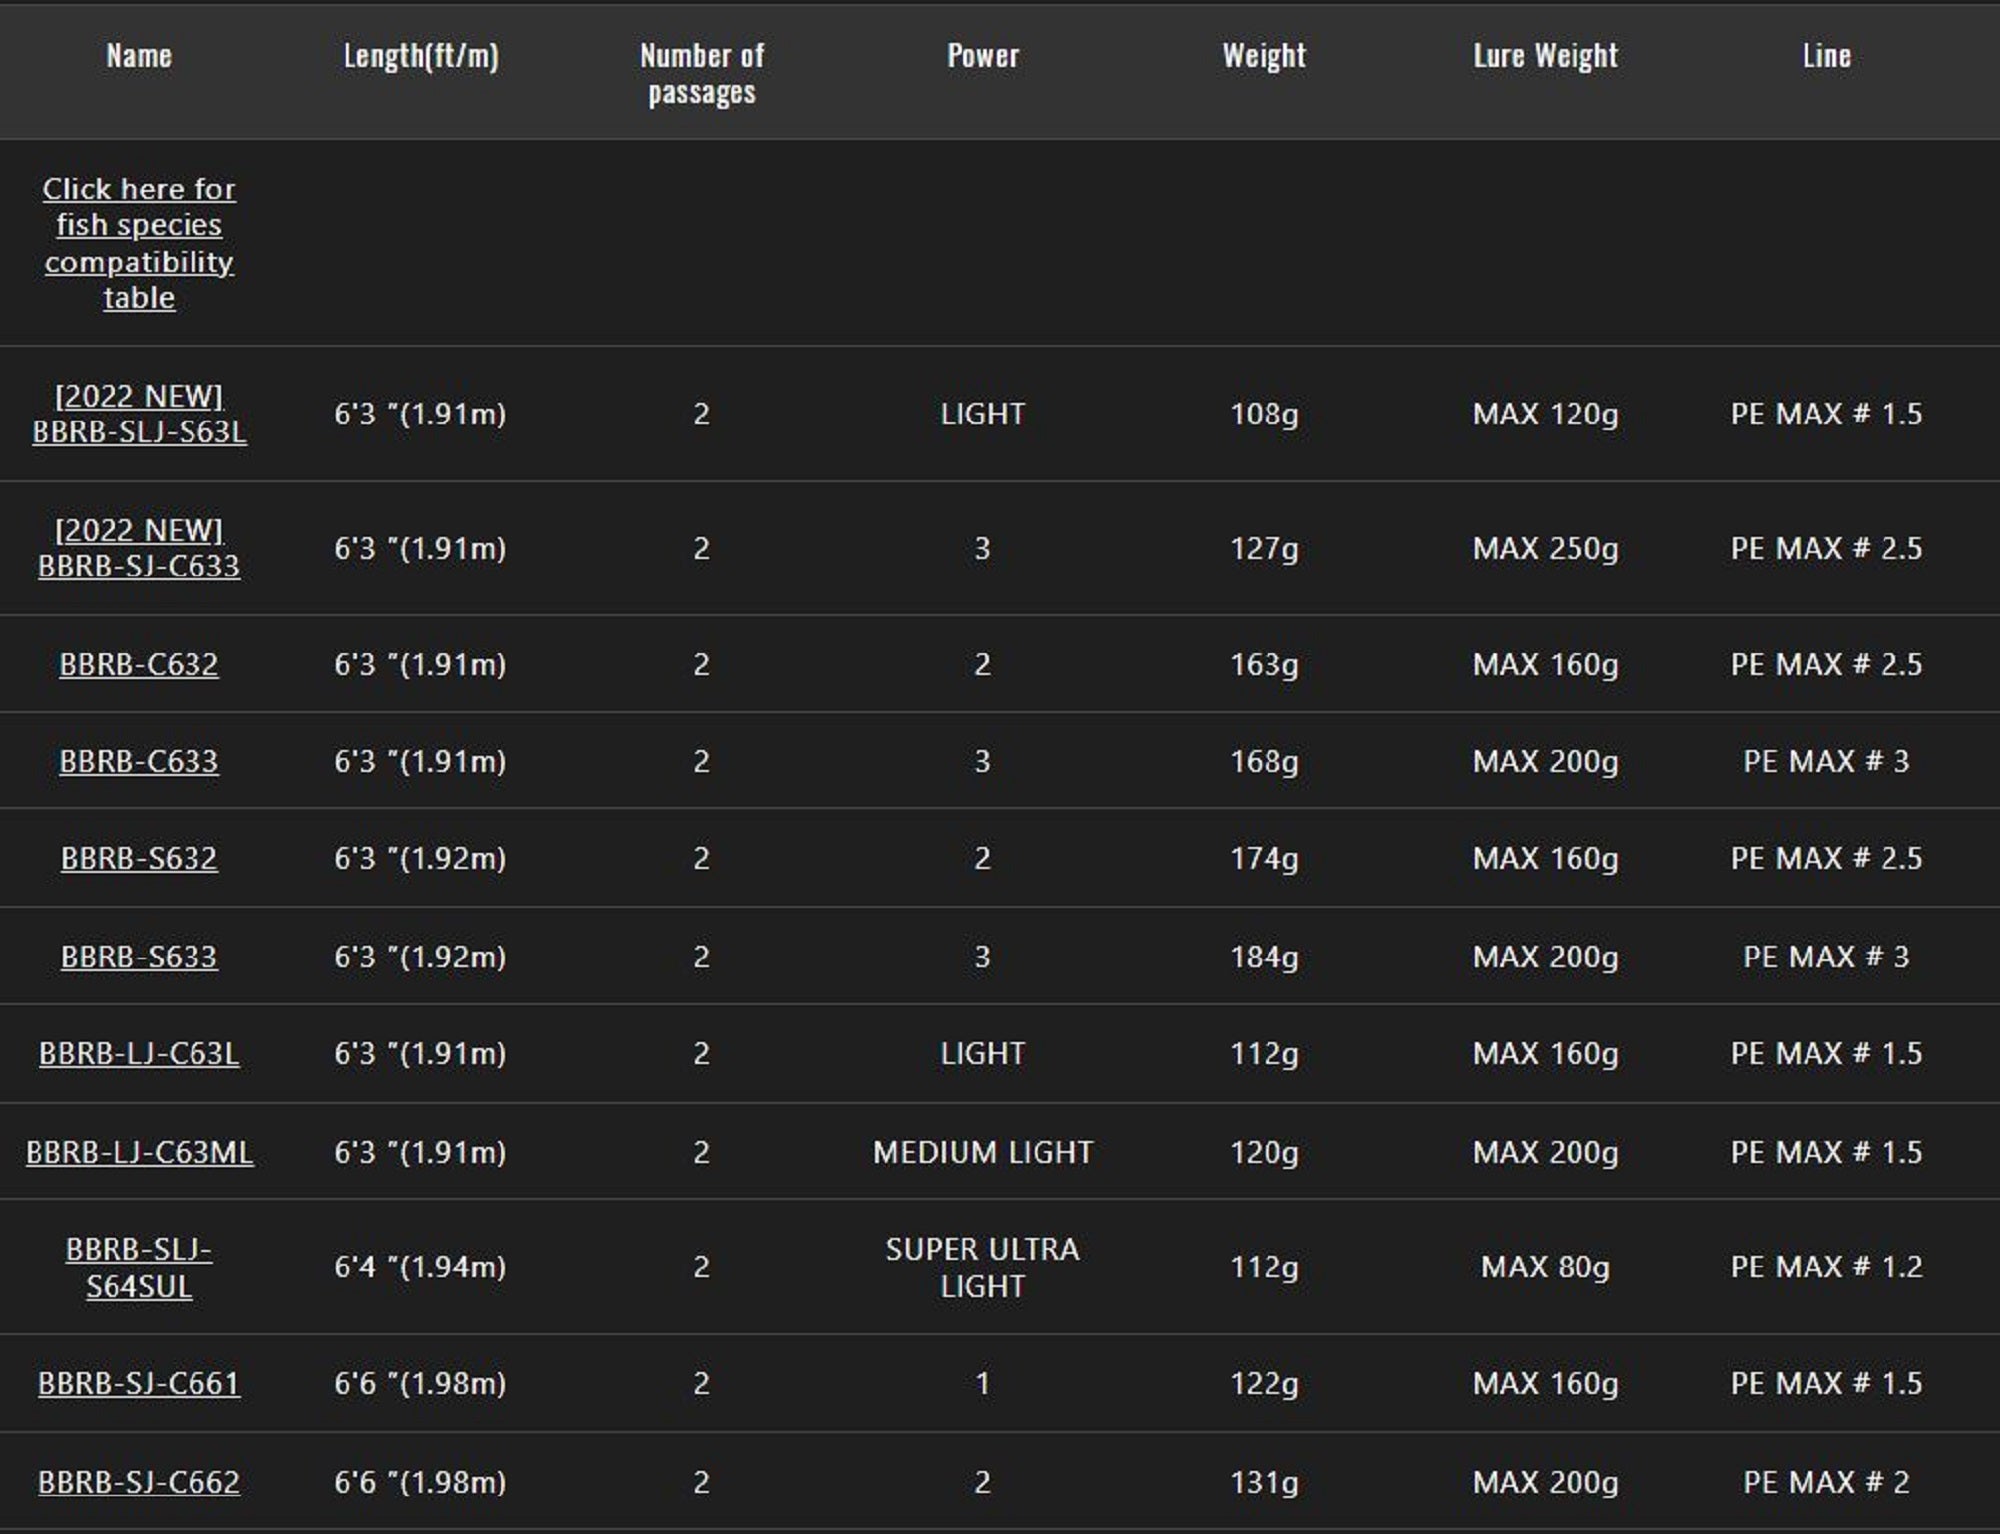Select the BBRB-C633 rod link
Image resolution: width=2000 pixels, height=1534 pixels.
tap(139, 761)
